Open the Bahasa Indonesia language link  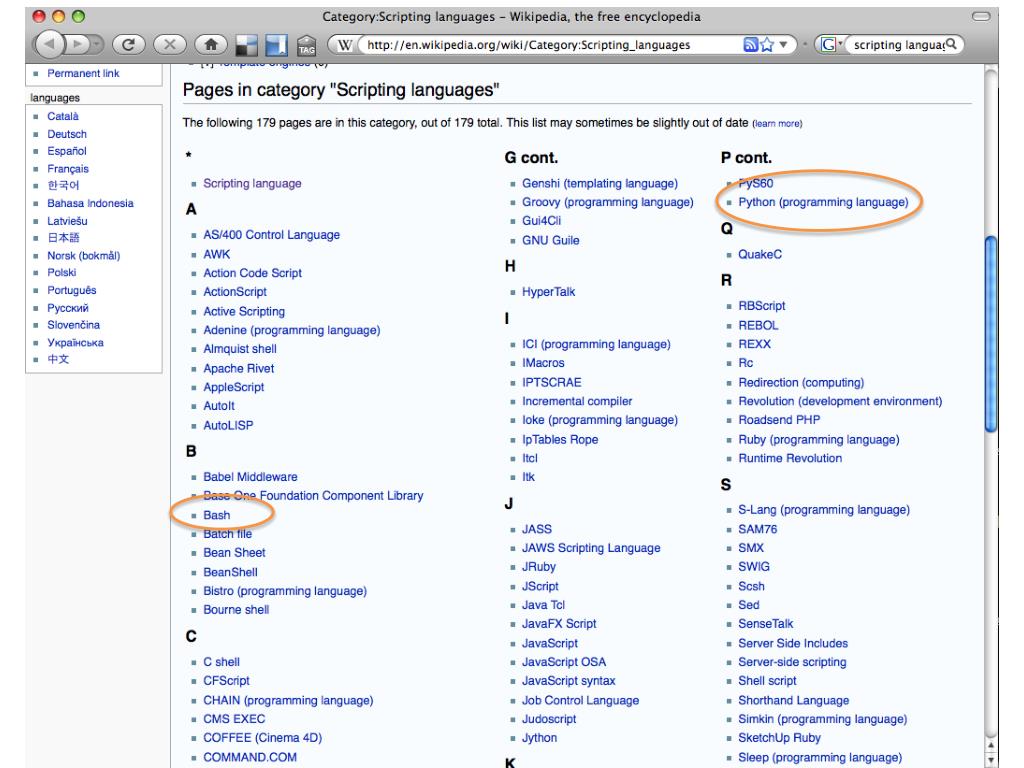point(90,203)
